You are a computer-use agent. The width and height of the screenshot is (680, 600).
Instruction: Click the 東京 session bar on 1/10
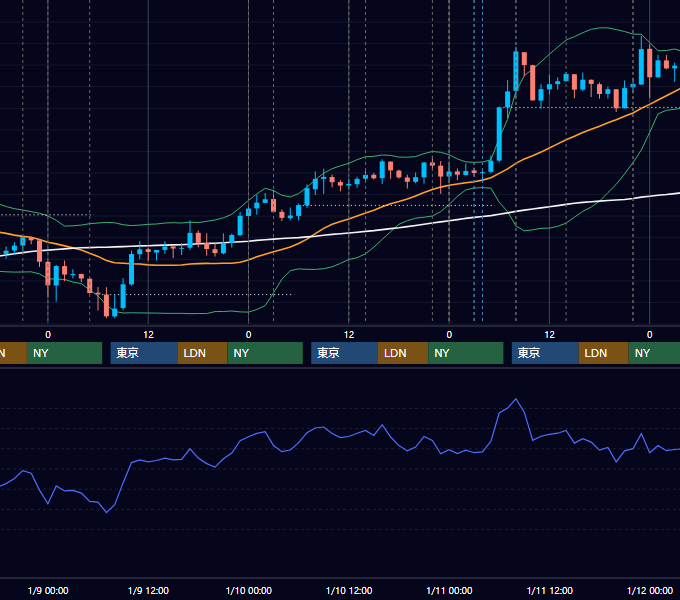coord(344,353)
